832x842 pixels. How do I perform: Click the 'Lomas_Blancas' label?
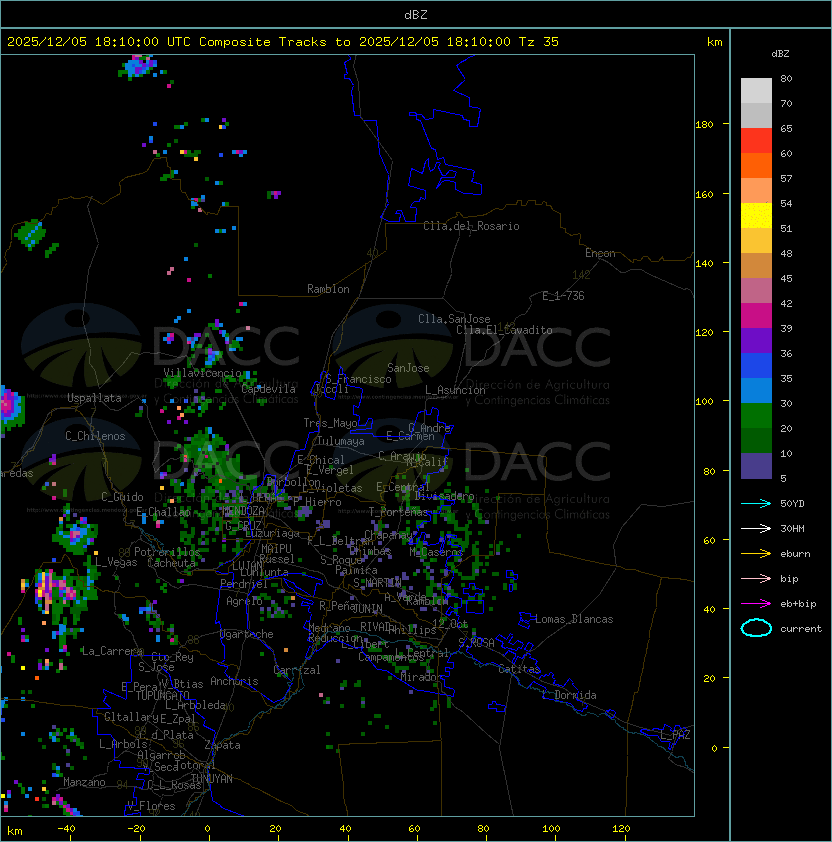pyautogui.click(x=574, y=620)
